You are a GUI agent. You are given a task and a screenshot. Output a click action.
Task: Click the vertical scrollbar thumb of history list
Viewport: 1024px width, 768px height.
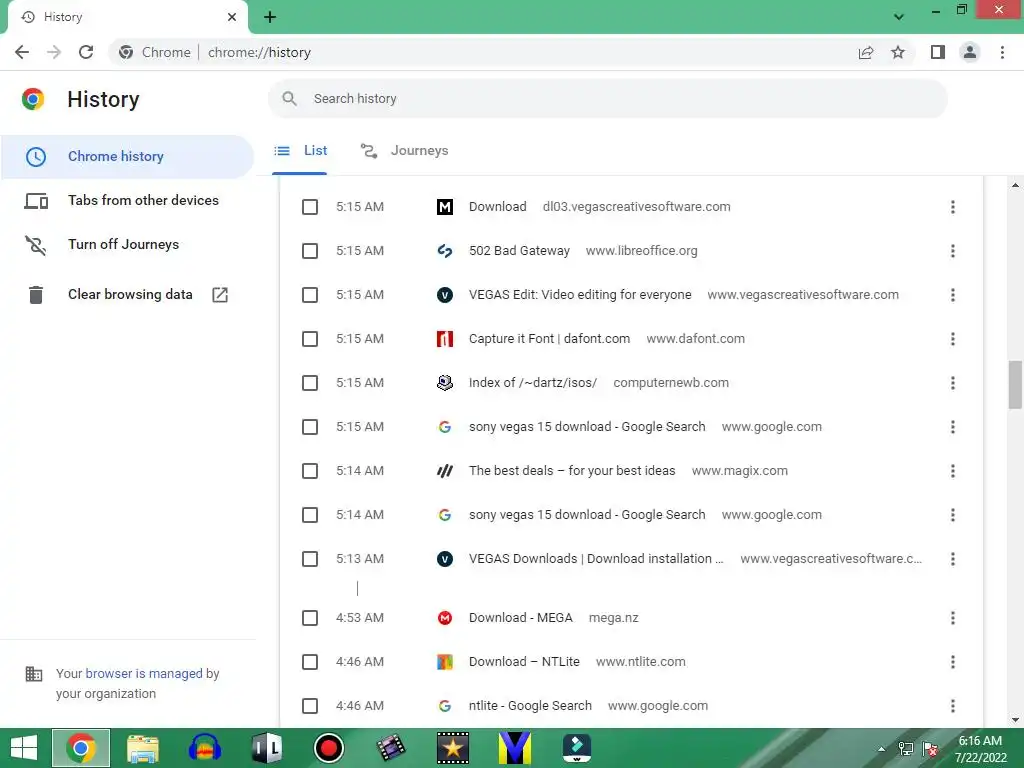1015,385
